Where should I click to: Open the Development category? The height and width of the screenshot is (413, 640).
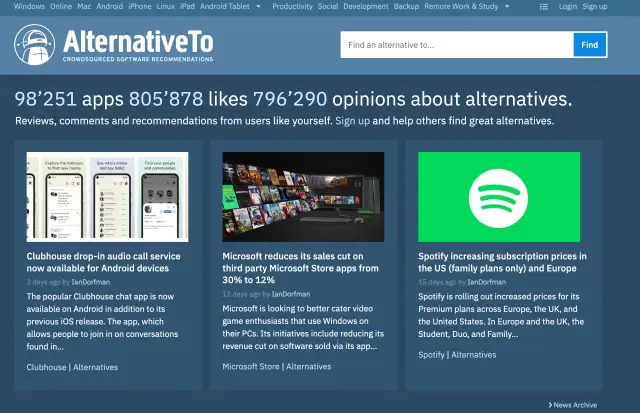tap(366, 7)
